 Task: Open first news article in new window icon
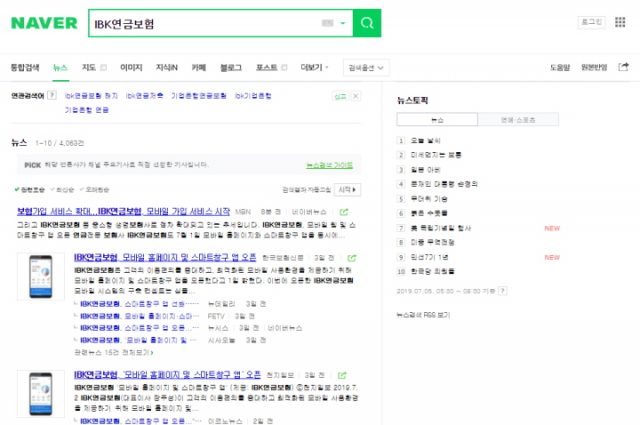pos(344,213)
